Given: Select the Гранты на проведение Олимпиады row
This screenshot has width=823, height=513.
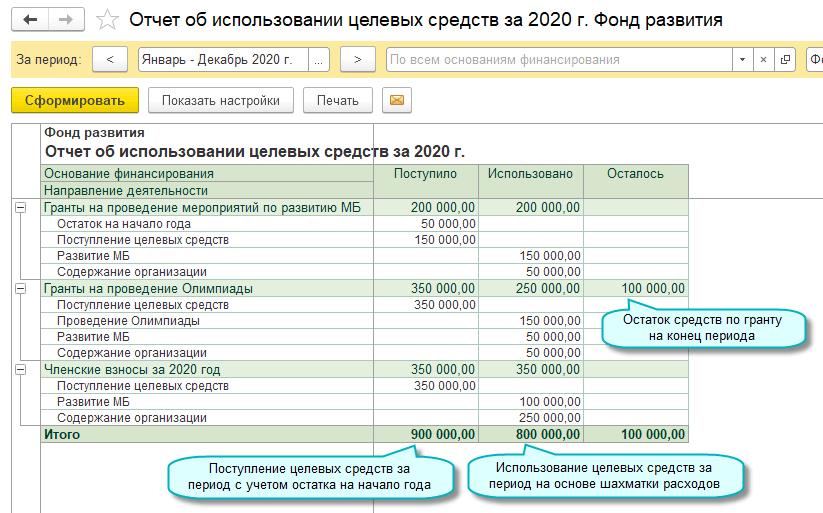Looking at the screenshot, I should point(364,288).
